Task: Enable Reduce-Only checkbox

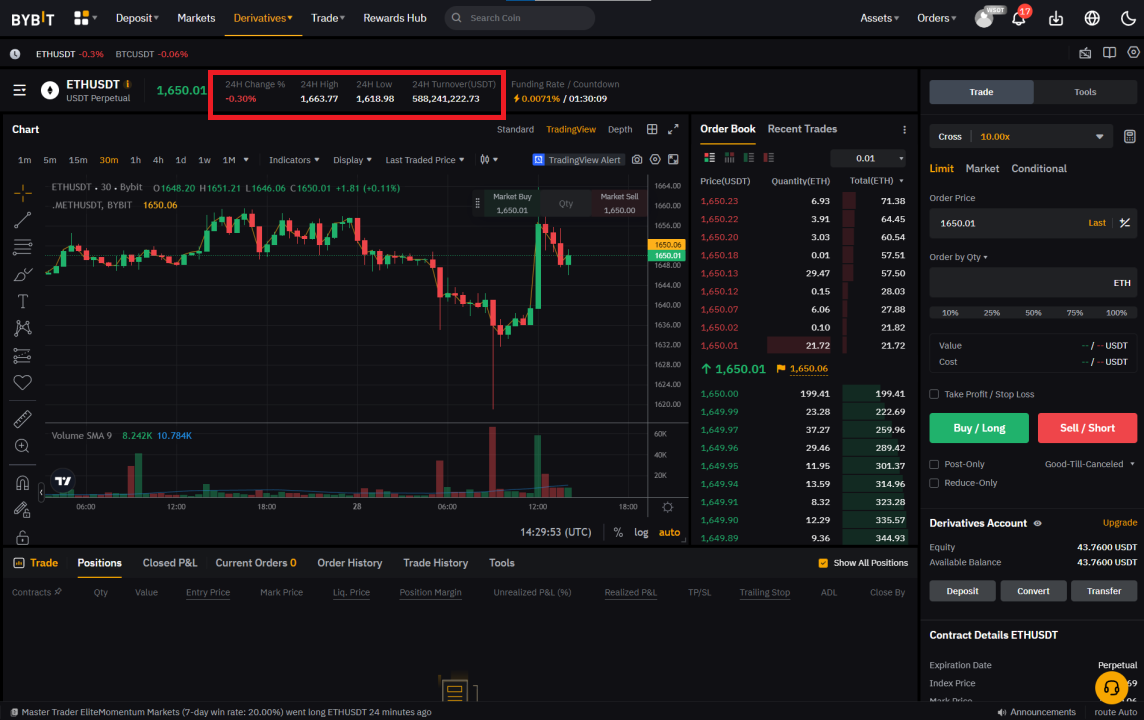Action: (x=934, y=483)
